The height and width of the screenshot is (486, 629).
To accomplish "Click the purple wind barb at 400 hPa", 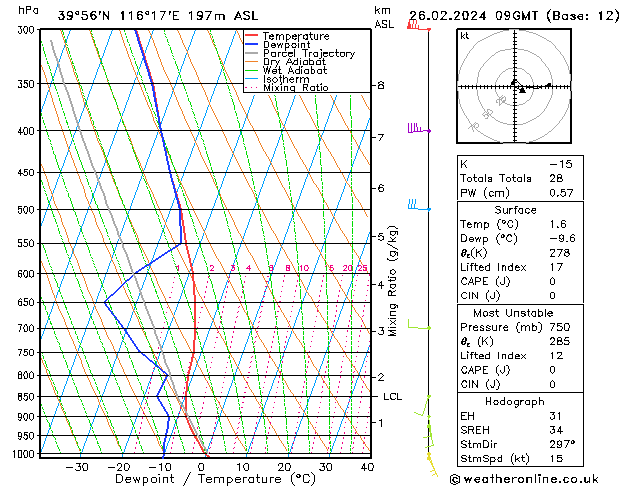I will coord(419,128).
